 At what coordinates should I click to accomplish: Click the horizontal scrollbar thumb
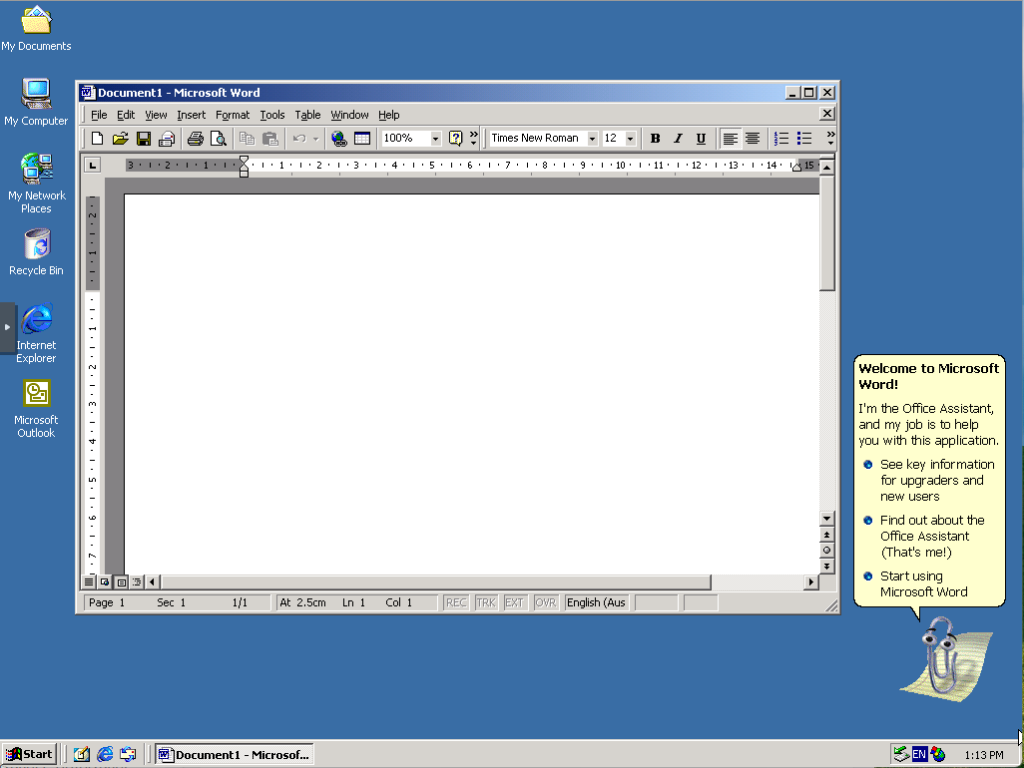pyautogui.click(x=436, y=582)
